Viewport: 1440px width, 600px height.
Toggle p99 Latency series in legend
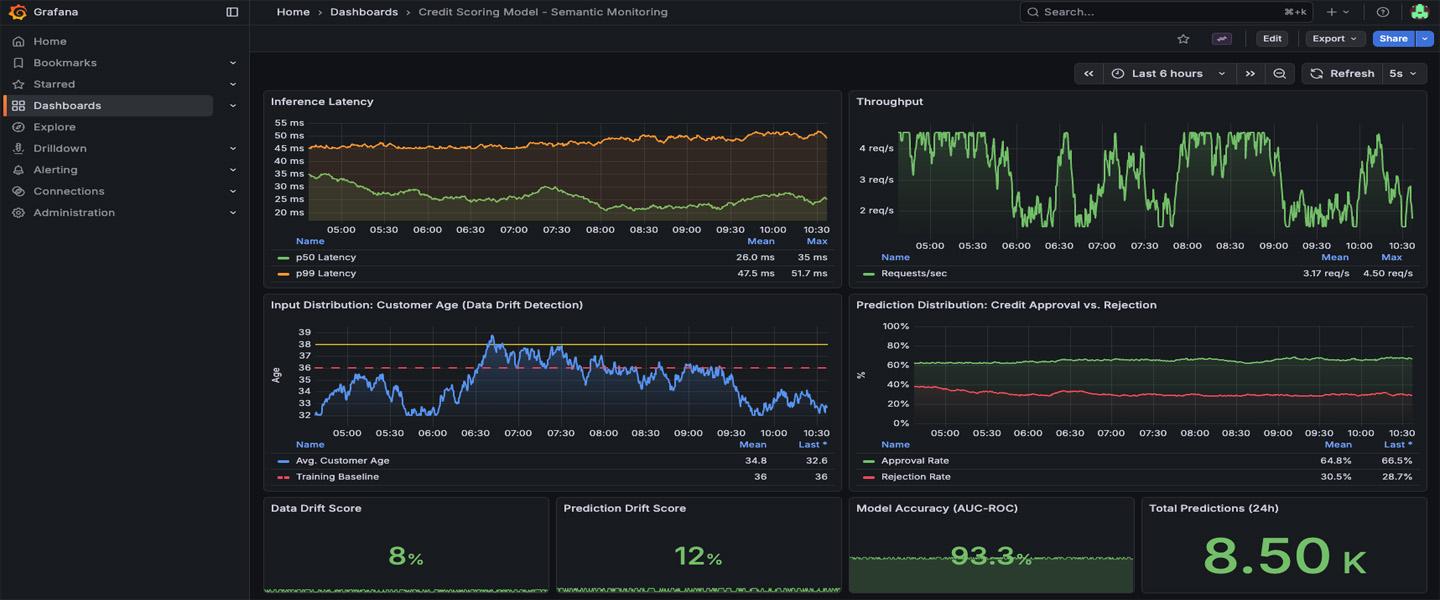[325, 273]
